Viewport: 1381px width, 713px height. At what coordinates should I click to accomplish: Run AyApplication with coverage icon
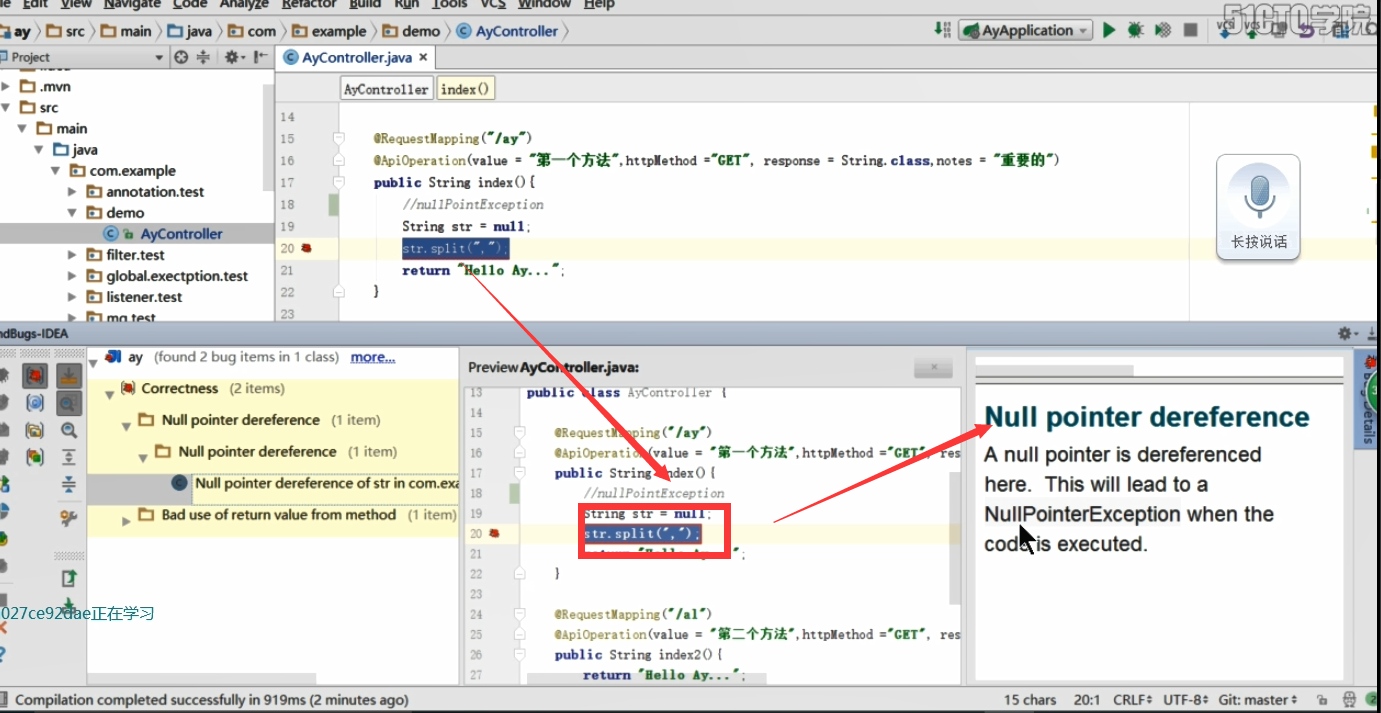click(x=1162, y=31)
